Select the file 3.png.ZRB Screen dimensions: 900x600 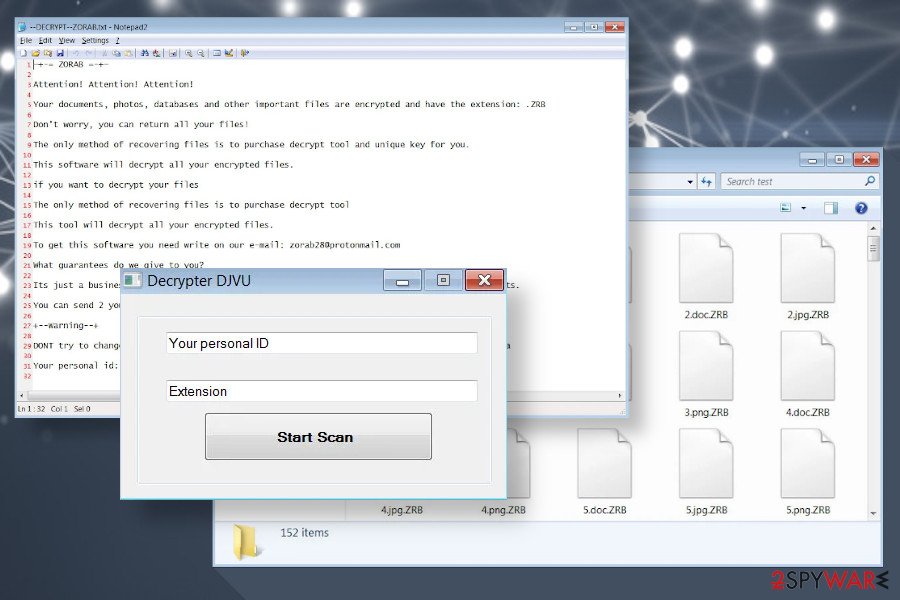[x=706, y=374]
